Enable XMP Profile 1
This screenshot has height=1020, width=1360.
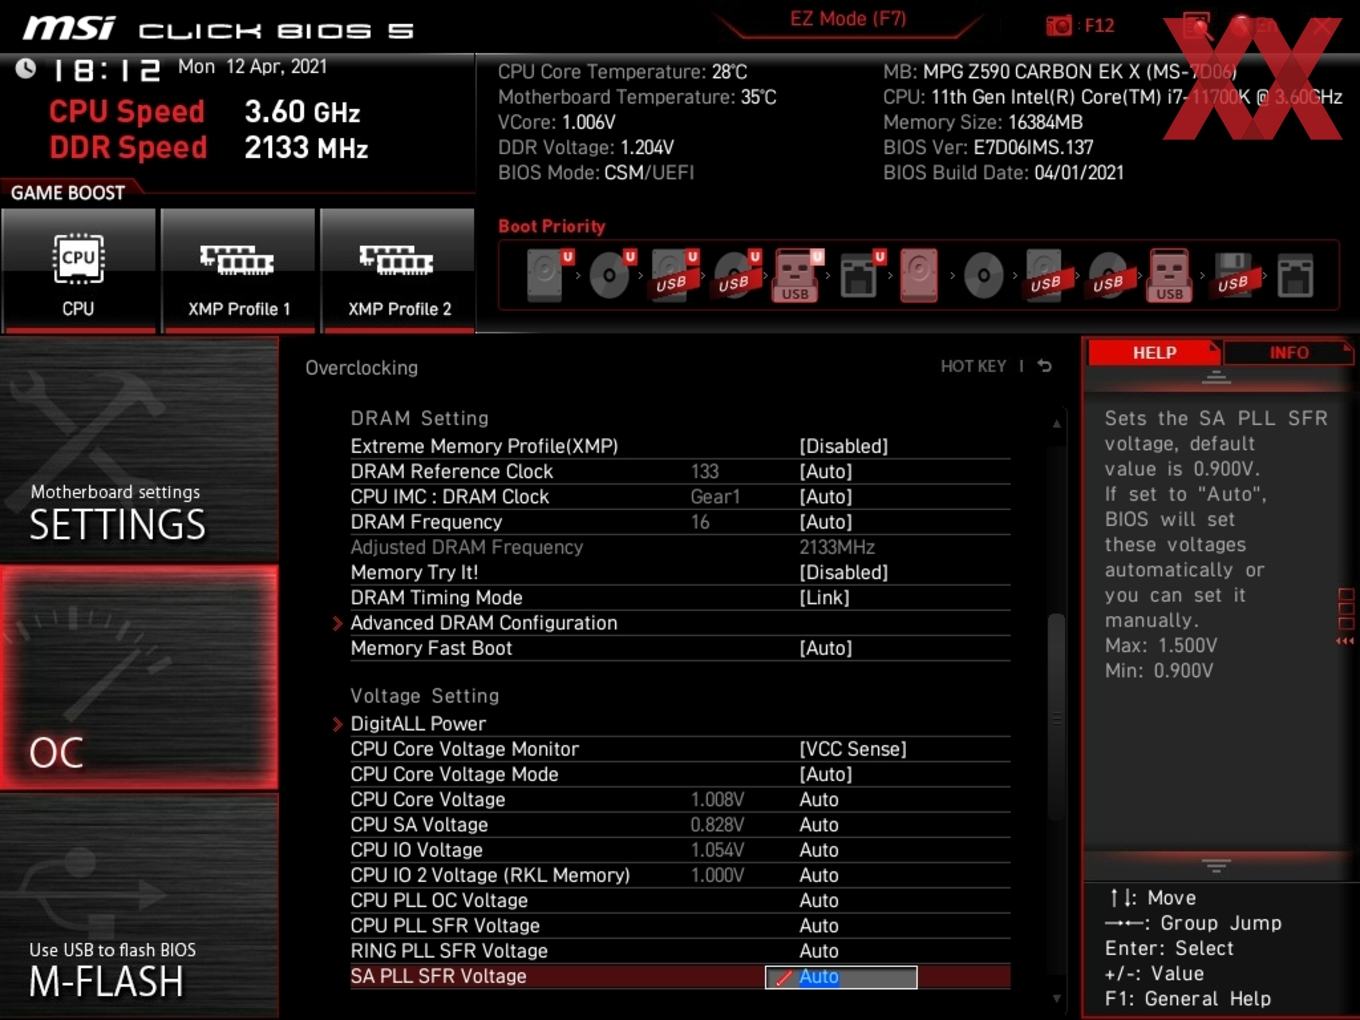point(238,270)
